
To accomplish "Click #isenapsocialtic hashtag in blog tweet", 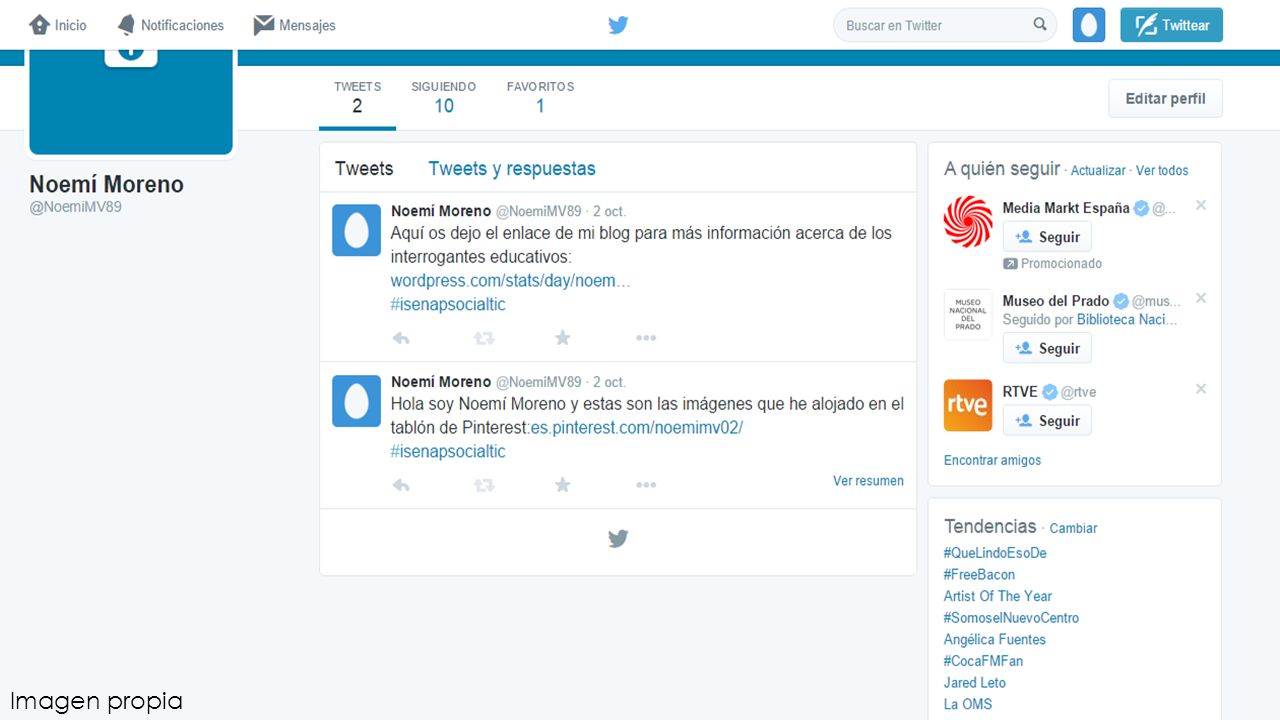I will (x=448, y=305).
